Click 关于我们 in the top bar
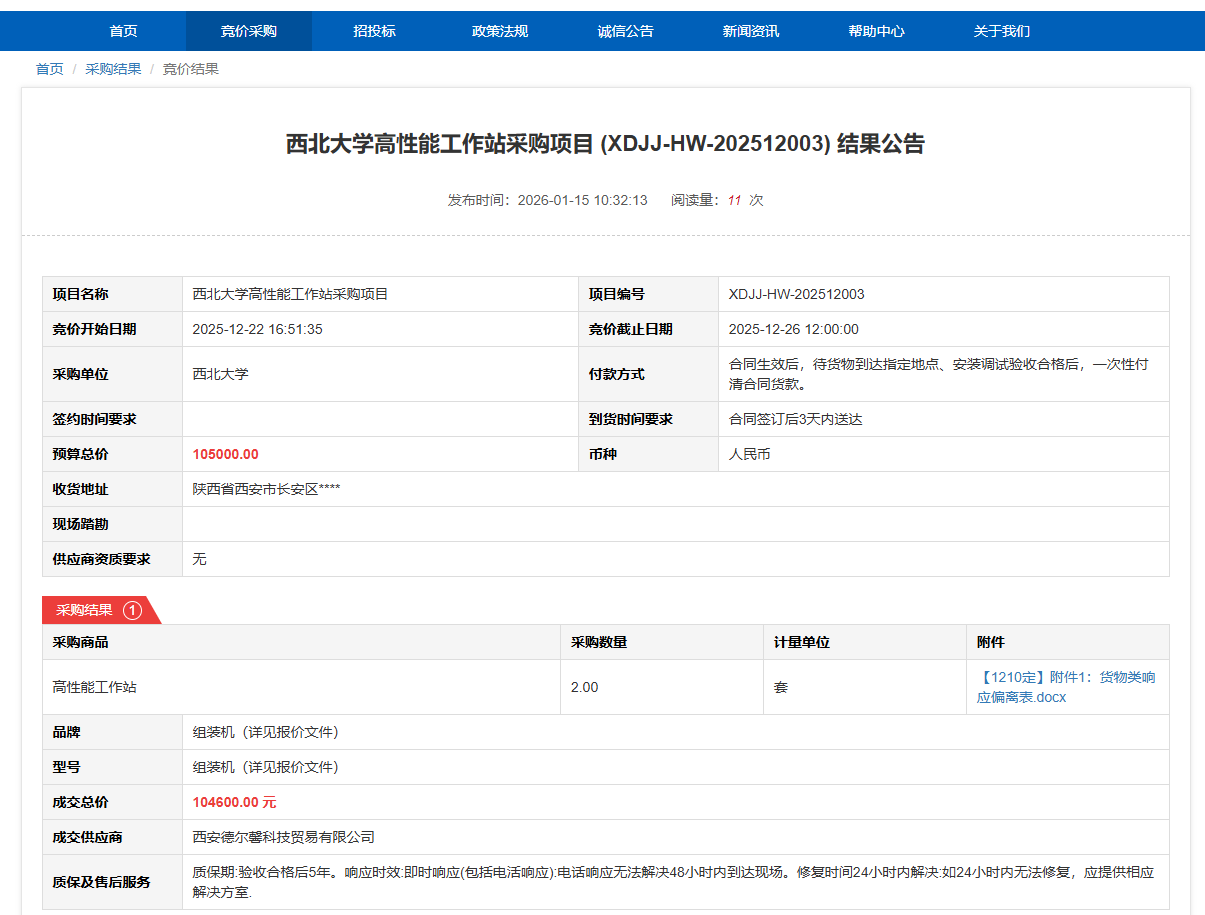Screen dimensions: 1205x915 click(x=1001, y=31)
